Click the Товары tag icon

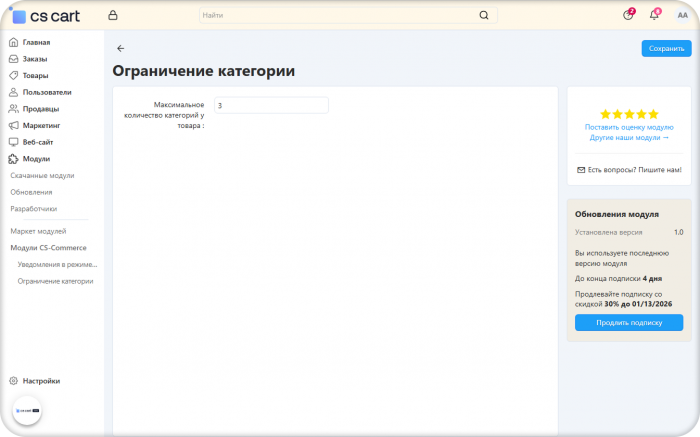point(13,75)
